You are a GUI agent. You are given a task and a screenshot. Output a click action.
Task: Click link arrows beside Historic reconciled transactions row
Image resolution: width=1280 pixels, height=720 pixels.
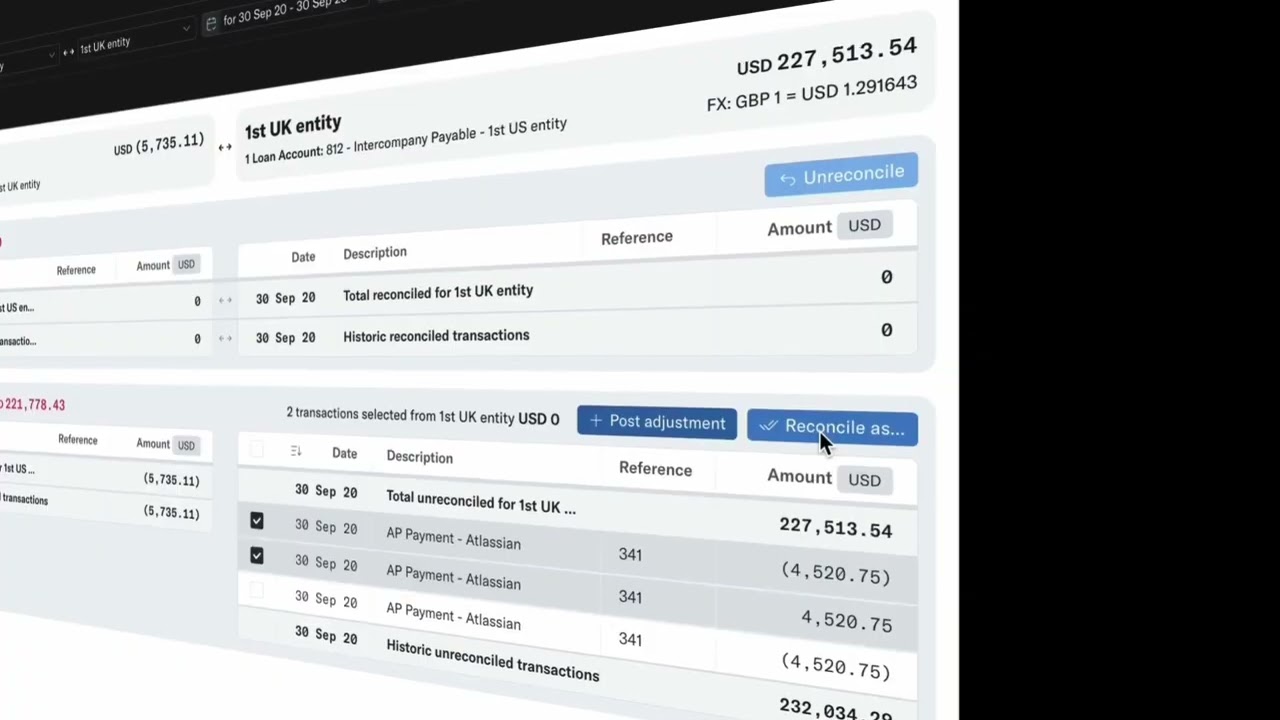point(225,338)
